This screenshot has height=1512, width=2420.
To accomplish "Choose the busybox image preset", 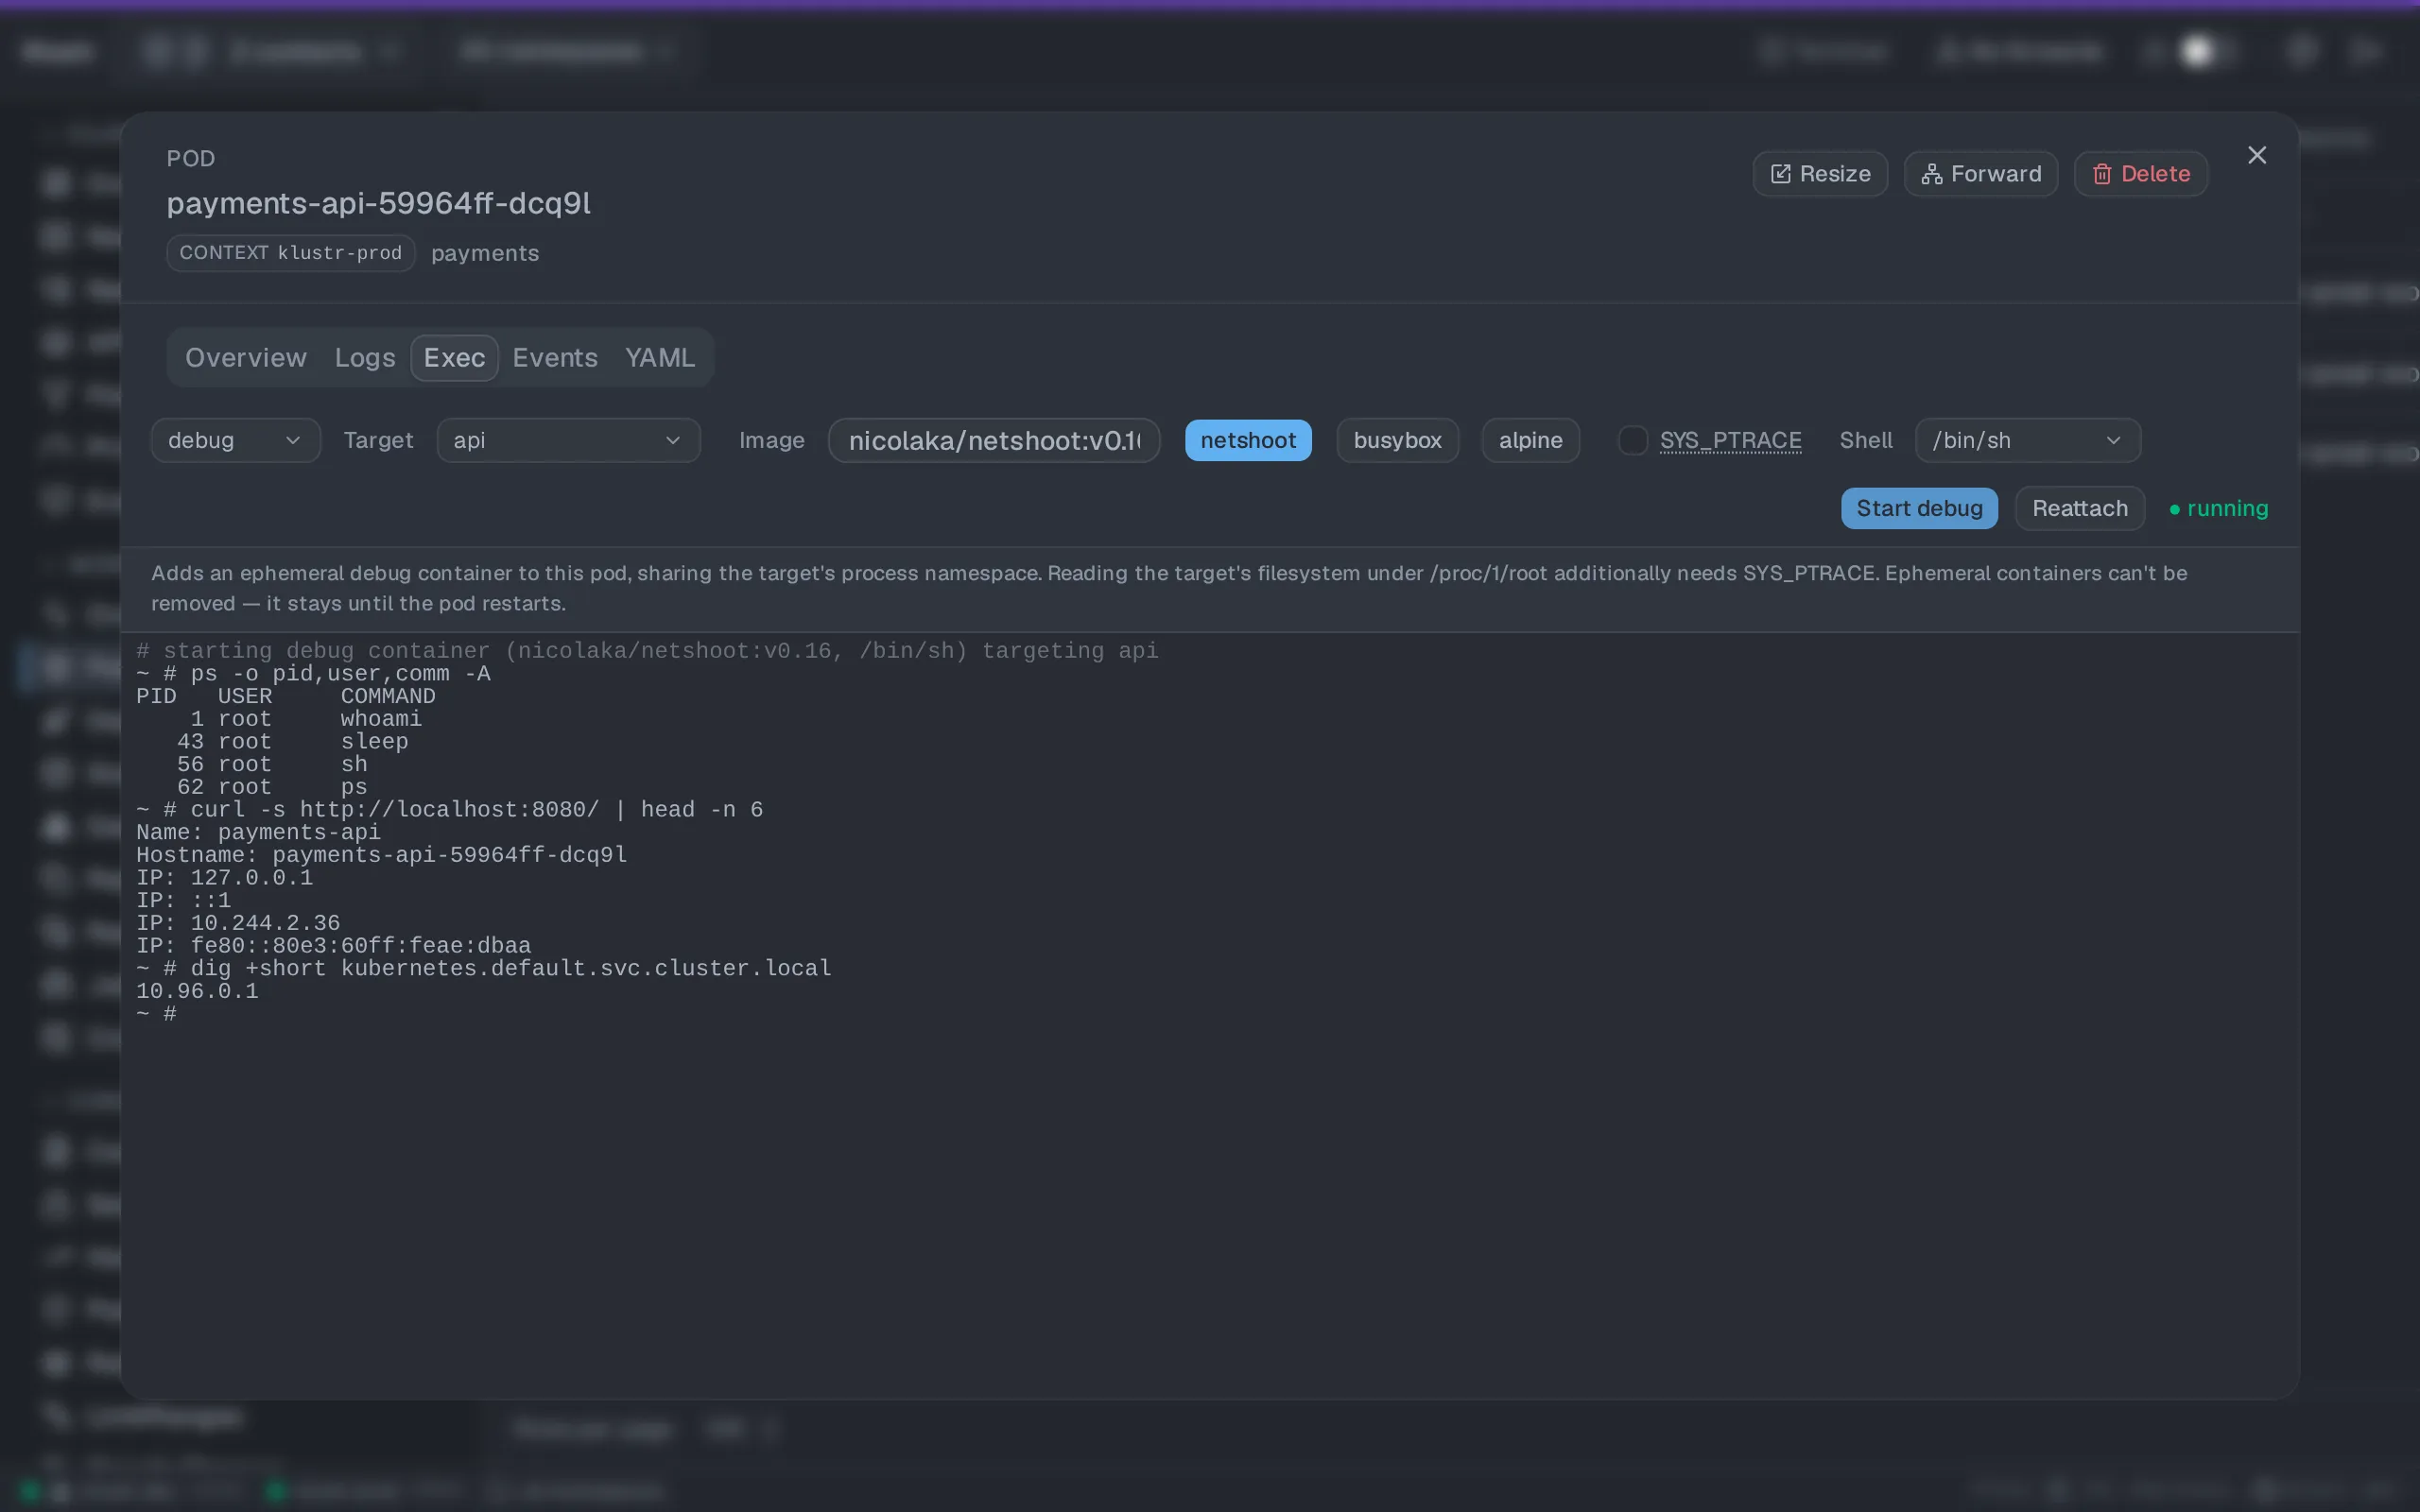I will 1397,440.
